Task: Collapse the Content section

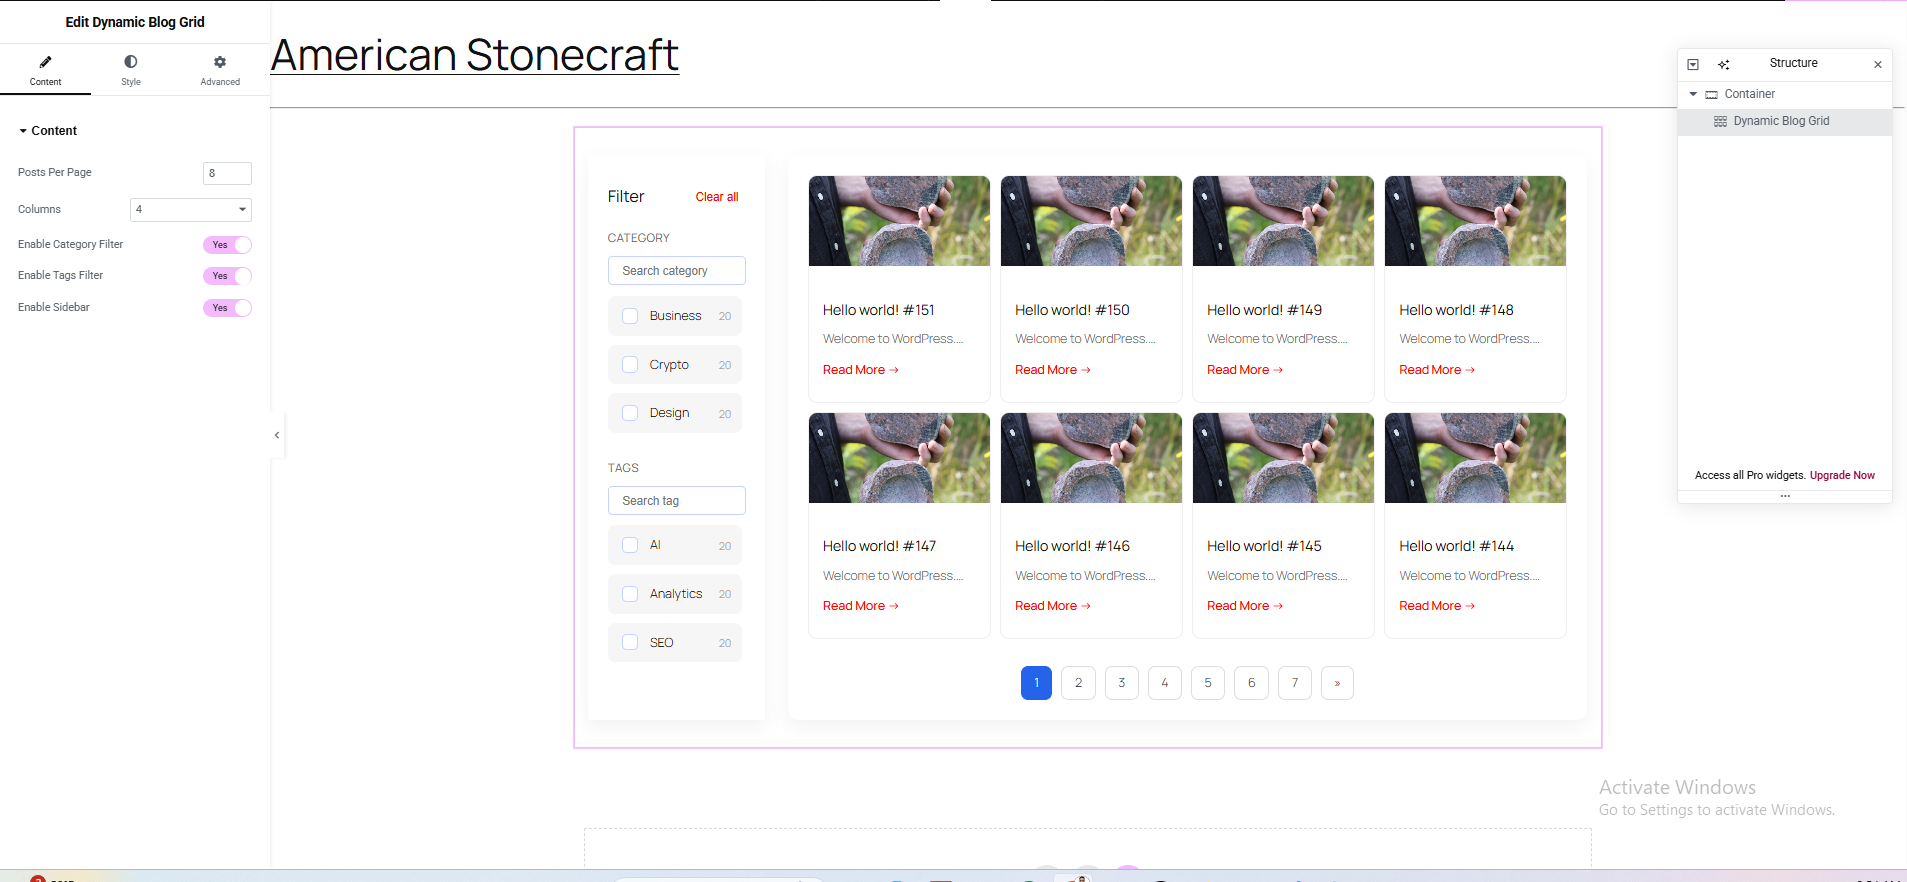Action: (x=48, y=131)
